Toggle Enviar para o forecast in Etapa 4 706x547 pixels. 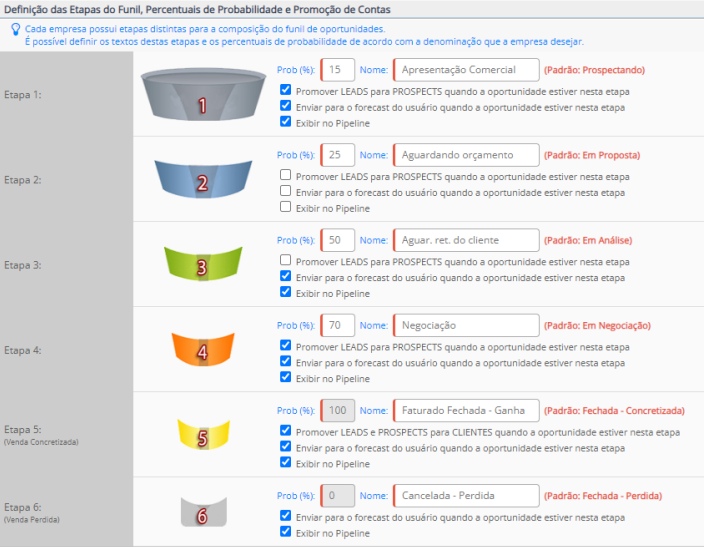tap(285, 361)
